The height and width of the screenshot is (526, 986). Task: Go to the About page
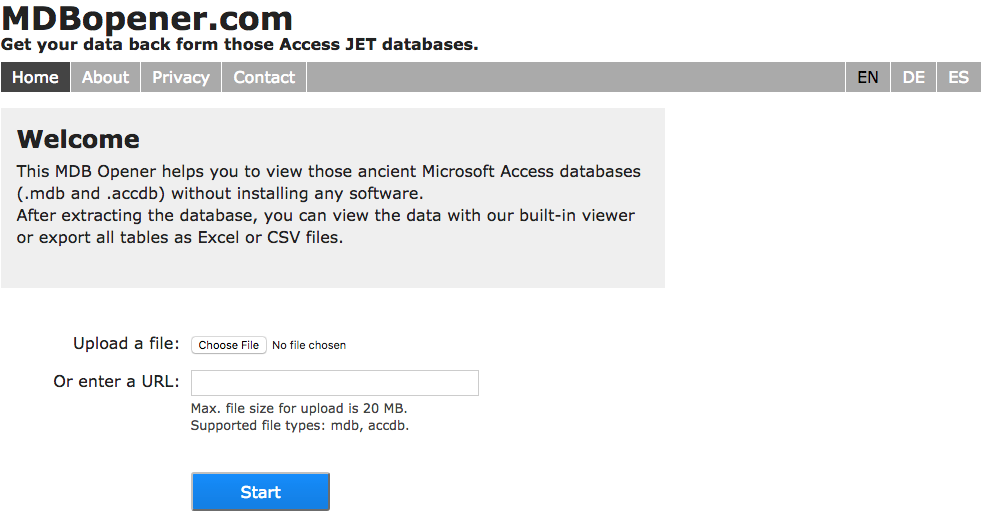(x=105, y=77)
